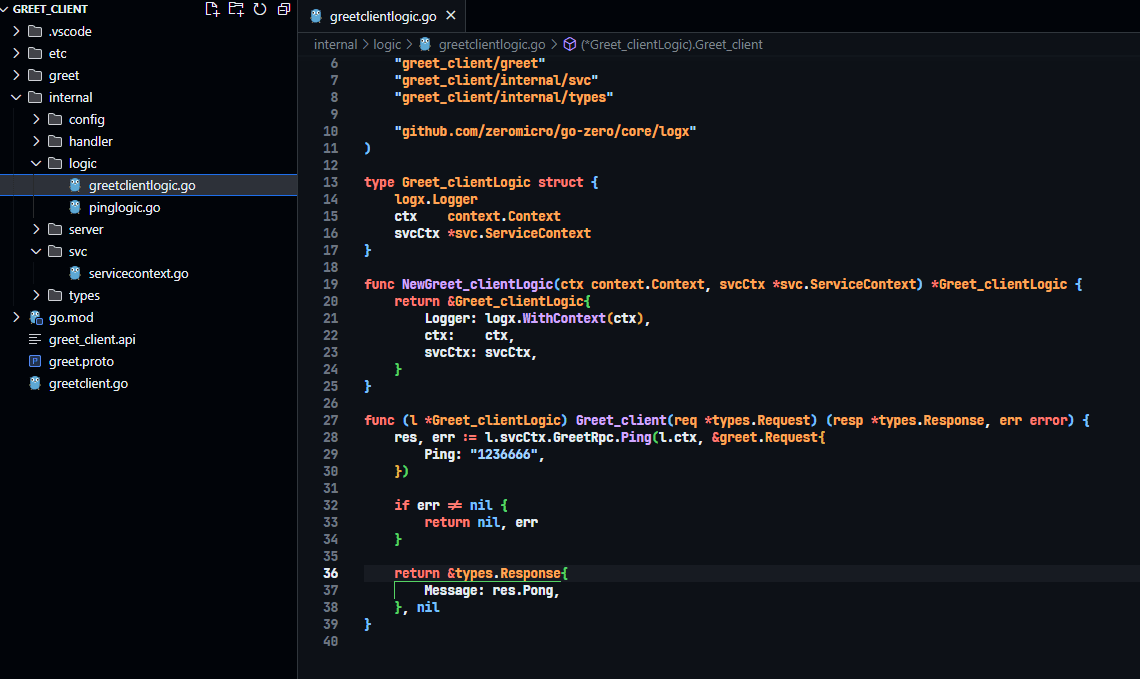This screenshot has width=1140, height=679.
Task: Expand the handler folder
Action: click(x=36, y=141)
